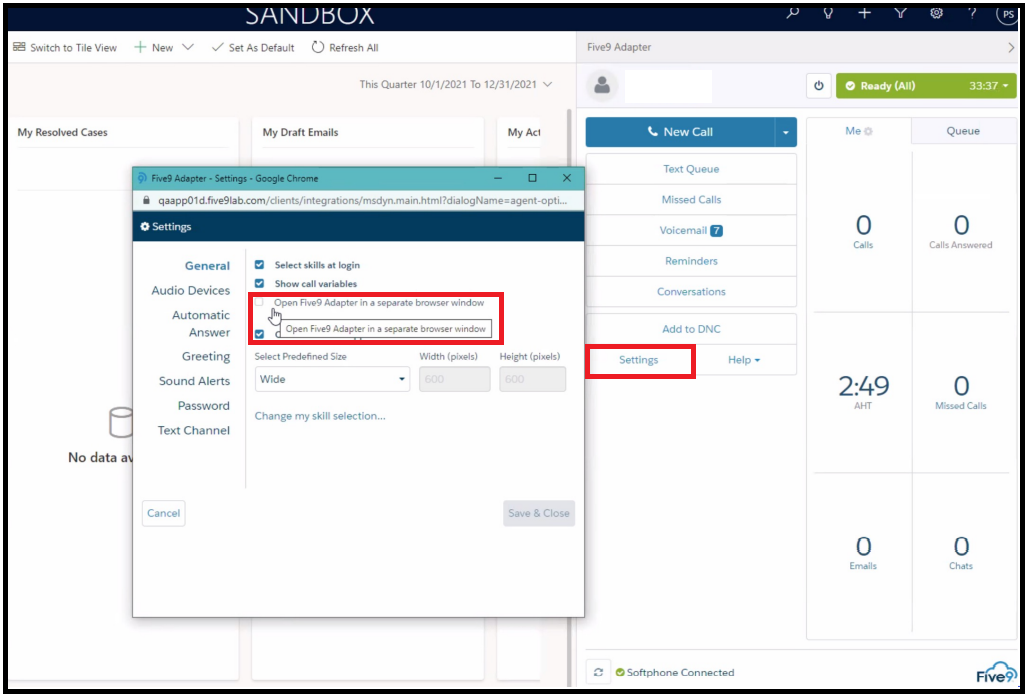Click the My Resolved Cases tile header
The height and width of the screenshot is (697, 1027).
(x=62, y=132)
